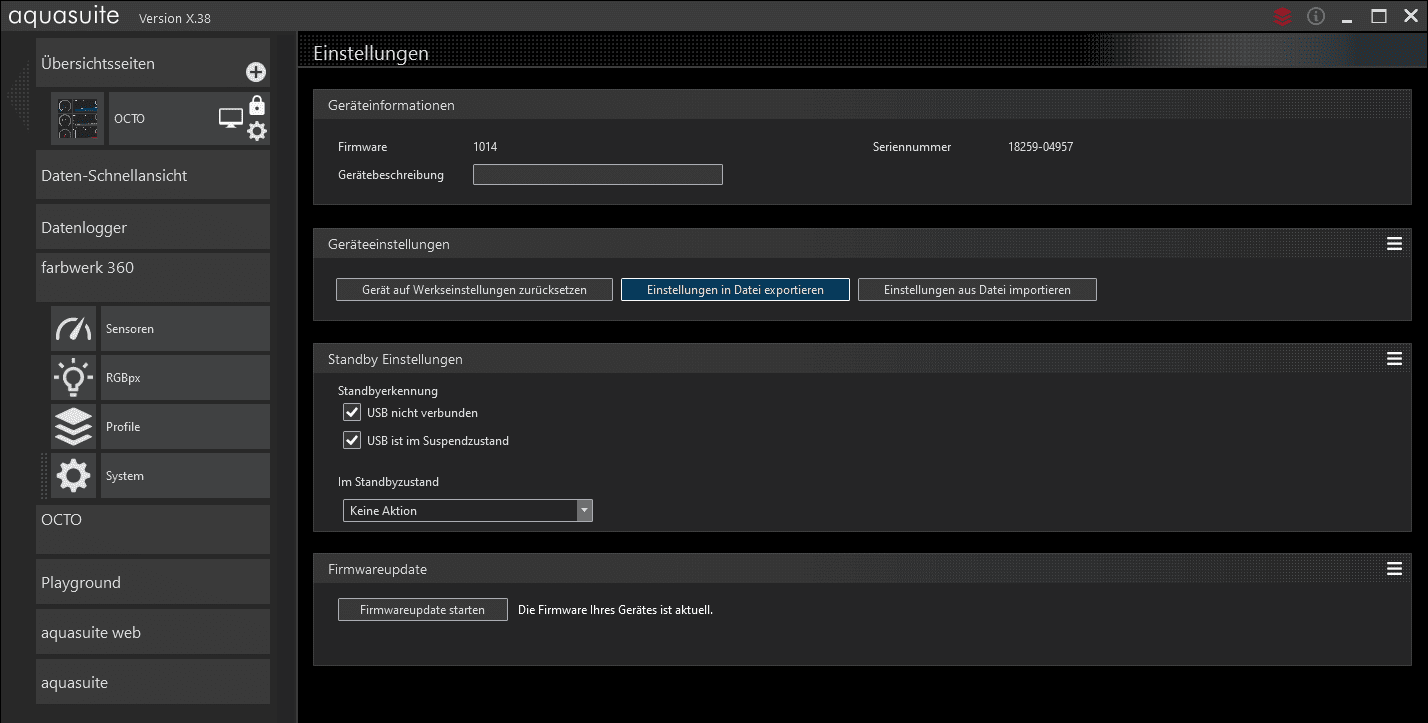Click the OCTO overview page thumbnail
Screen dimensions: 1428x723
pyautogui.click(x=78, y=118)
